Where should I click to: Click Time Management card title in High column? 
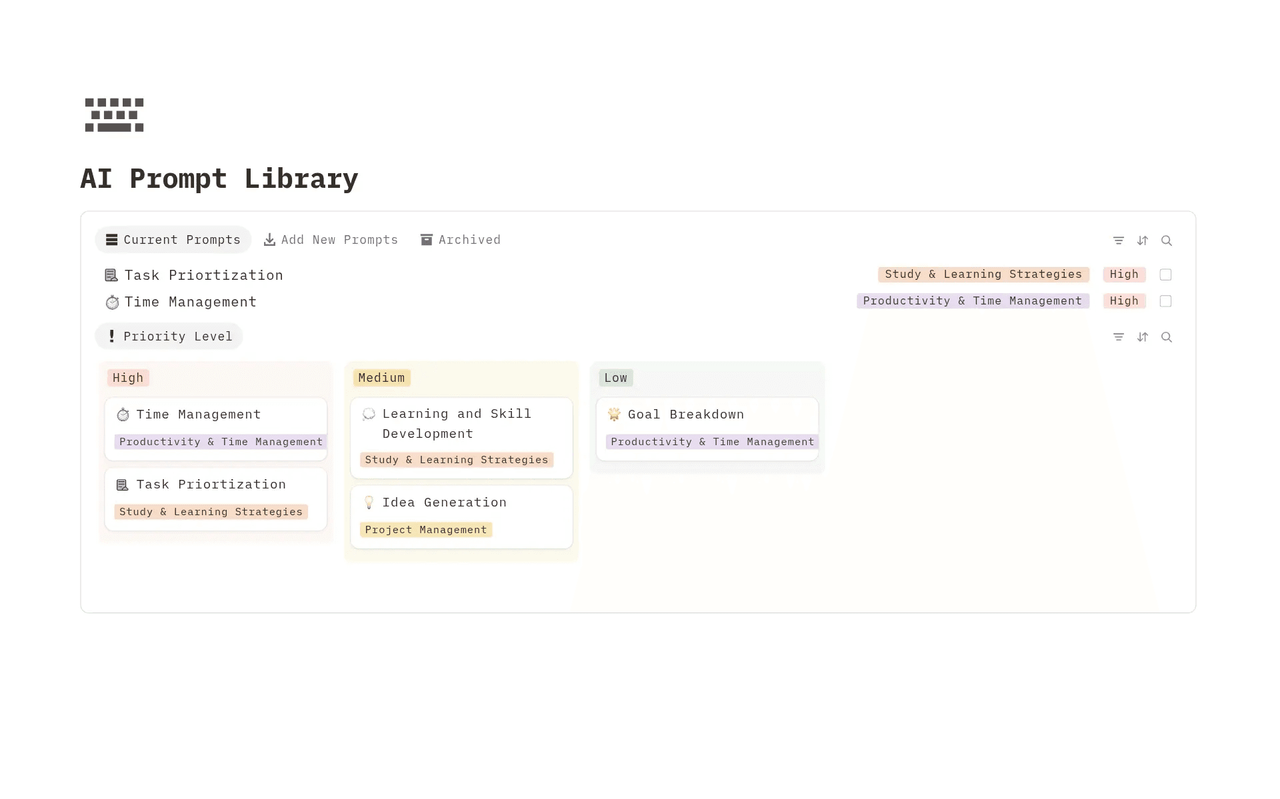pyautogui.click(x=199, y=415)
